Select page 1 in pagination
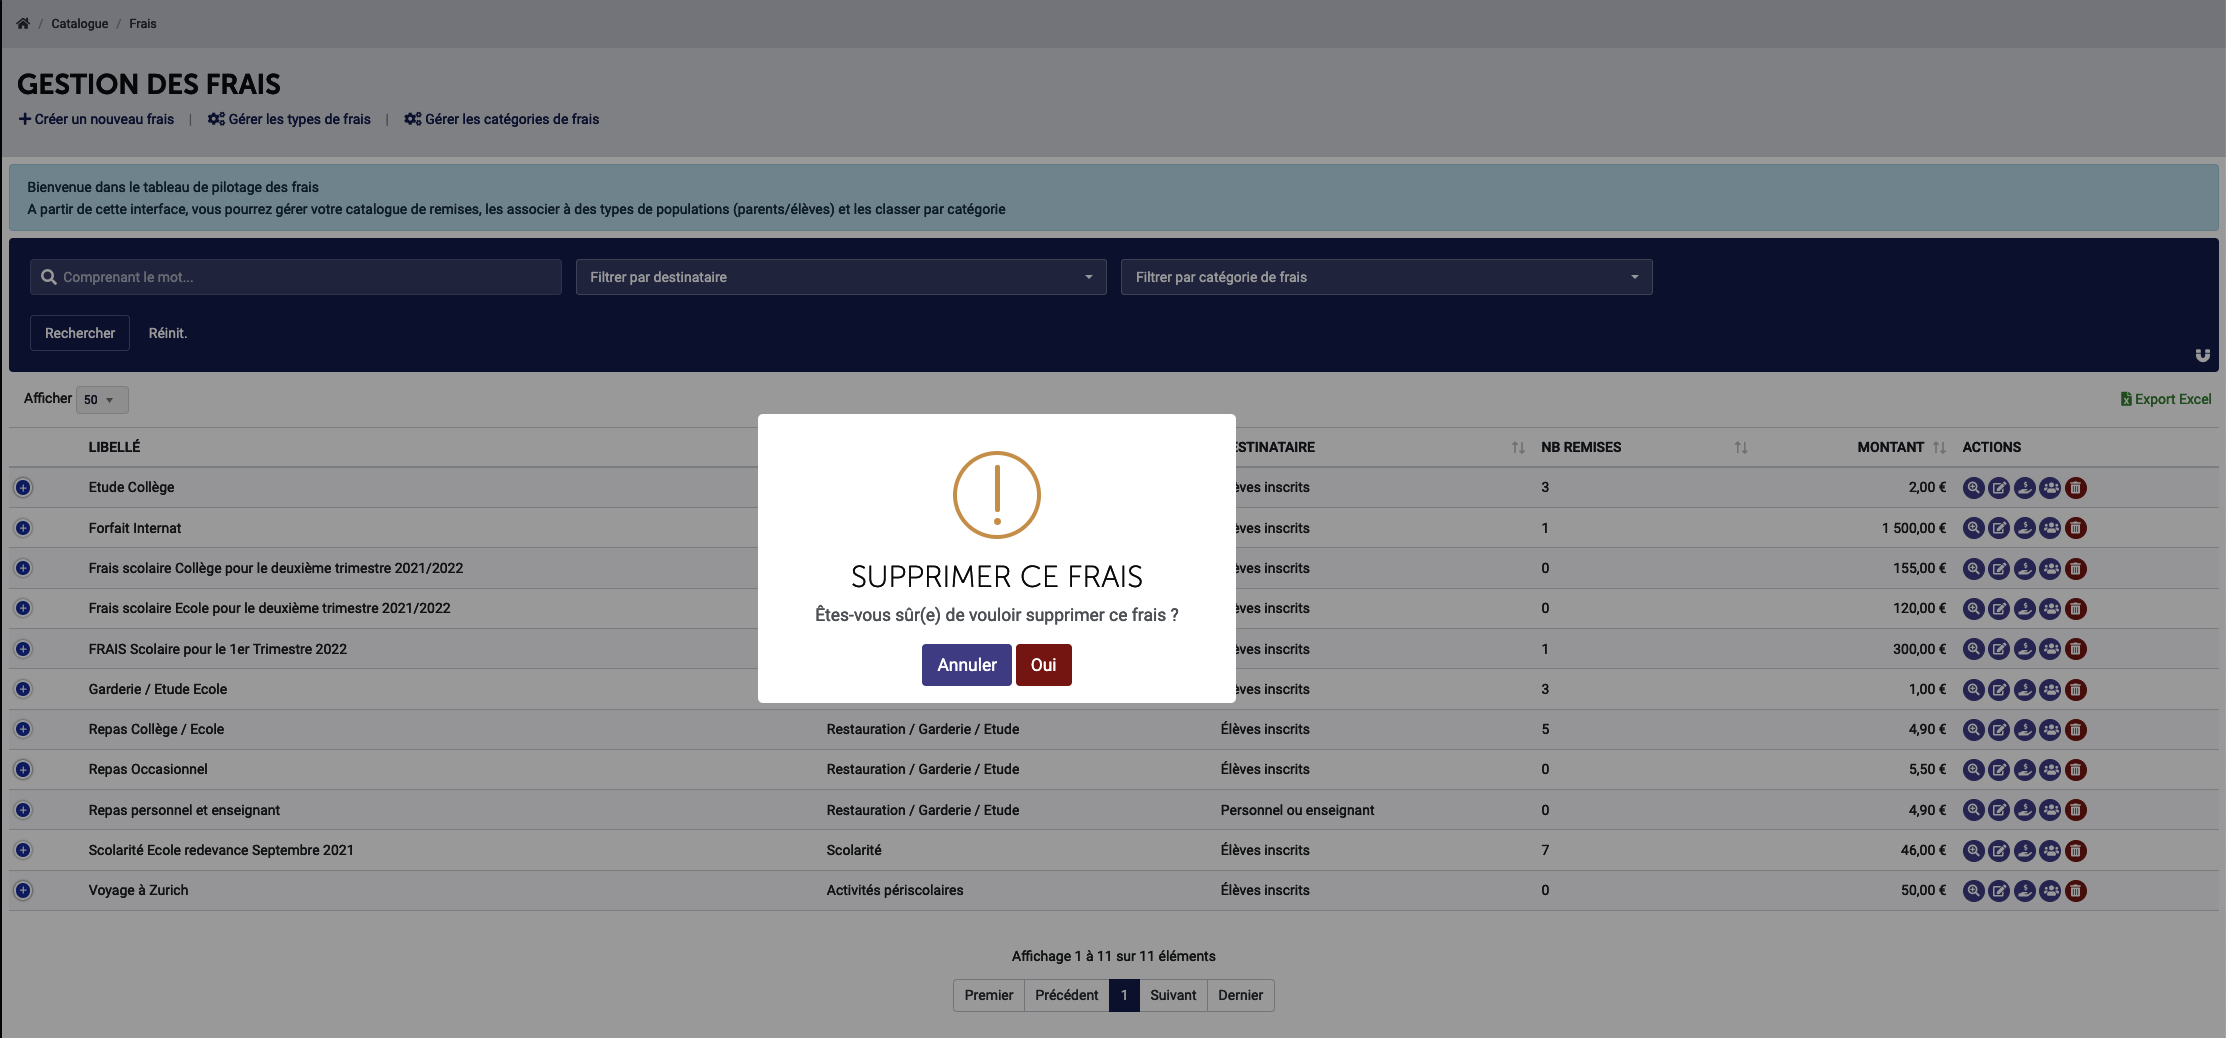 tap(1124, 995)
